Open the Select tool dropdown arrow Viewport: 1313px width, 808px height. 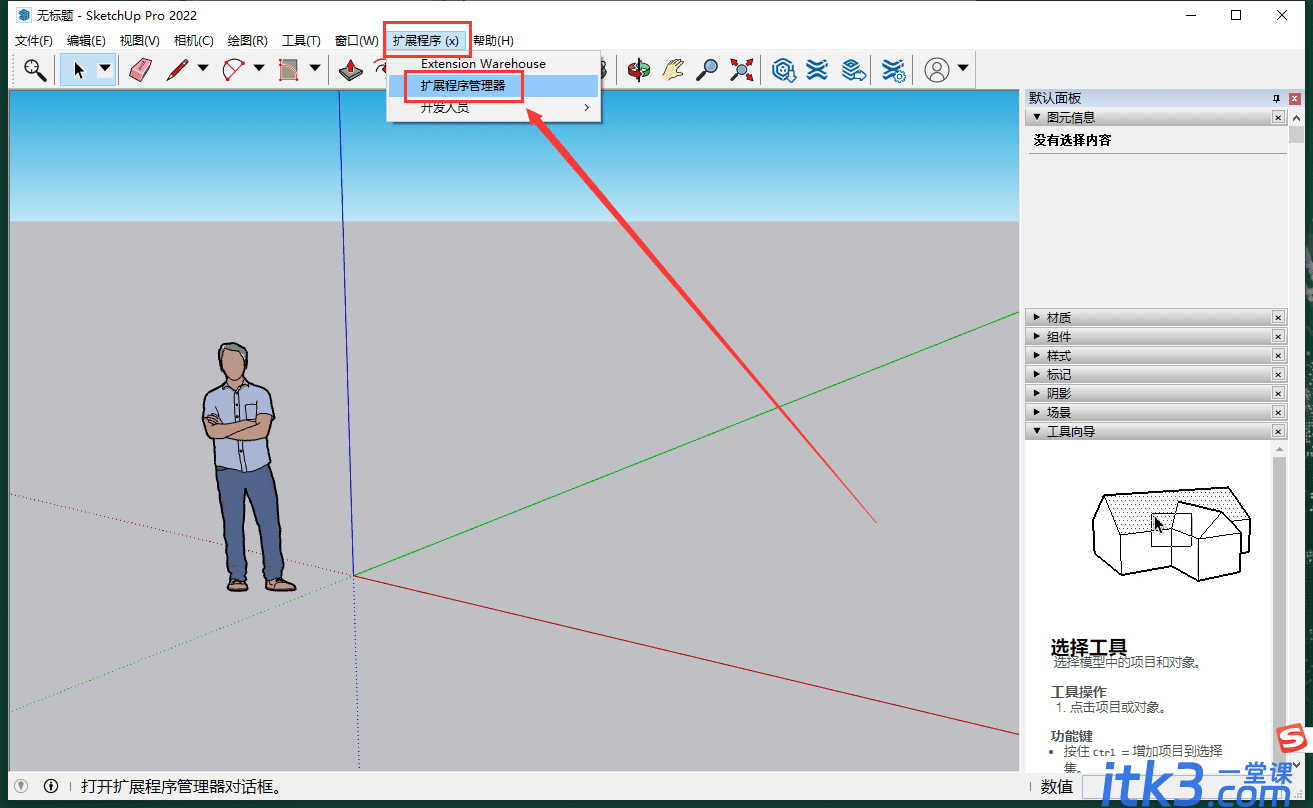click(105, 69)
